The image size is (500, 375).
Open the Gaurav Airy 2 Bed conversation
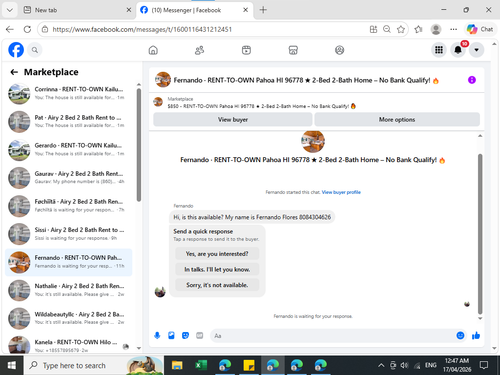tap(68, 178)
